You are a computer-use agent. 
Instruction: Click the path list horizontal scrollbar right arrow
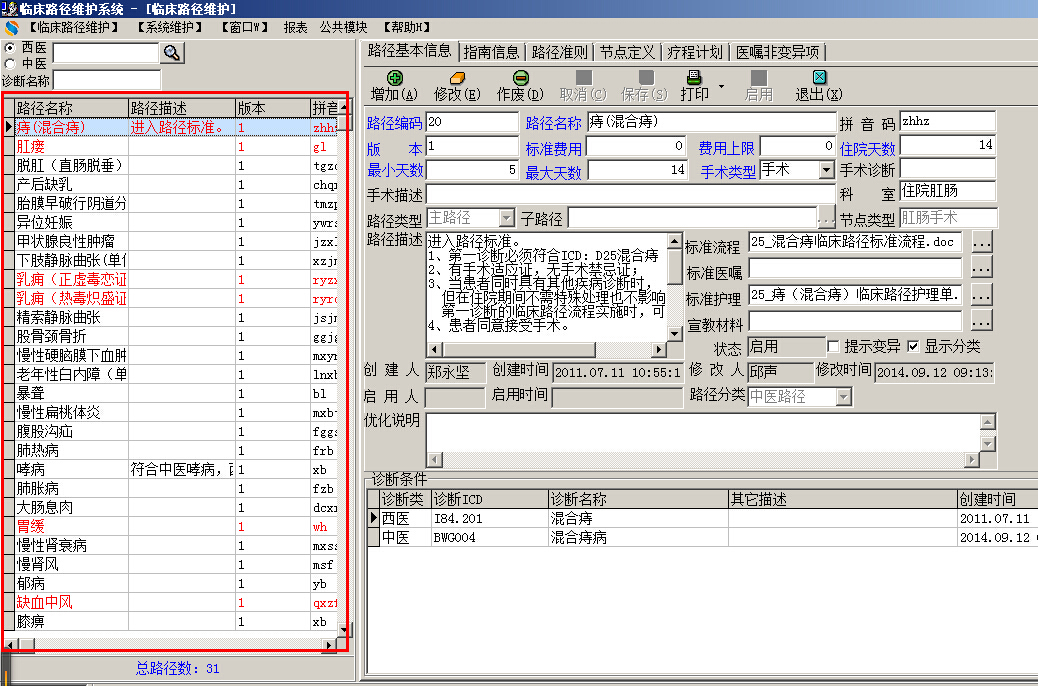(329, 644)
